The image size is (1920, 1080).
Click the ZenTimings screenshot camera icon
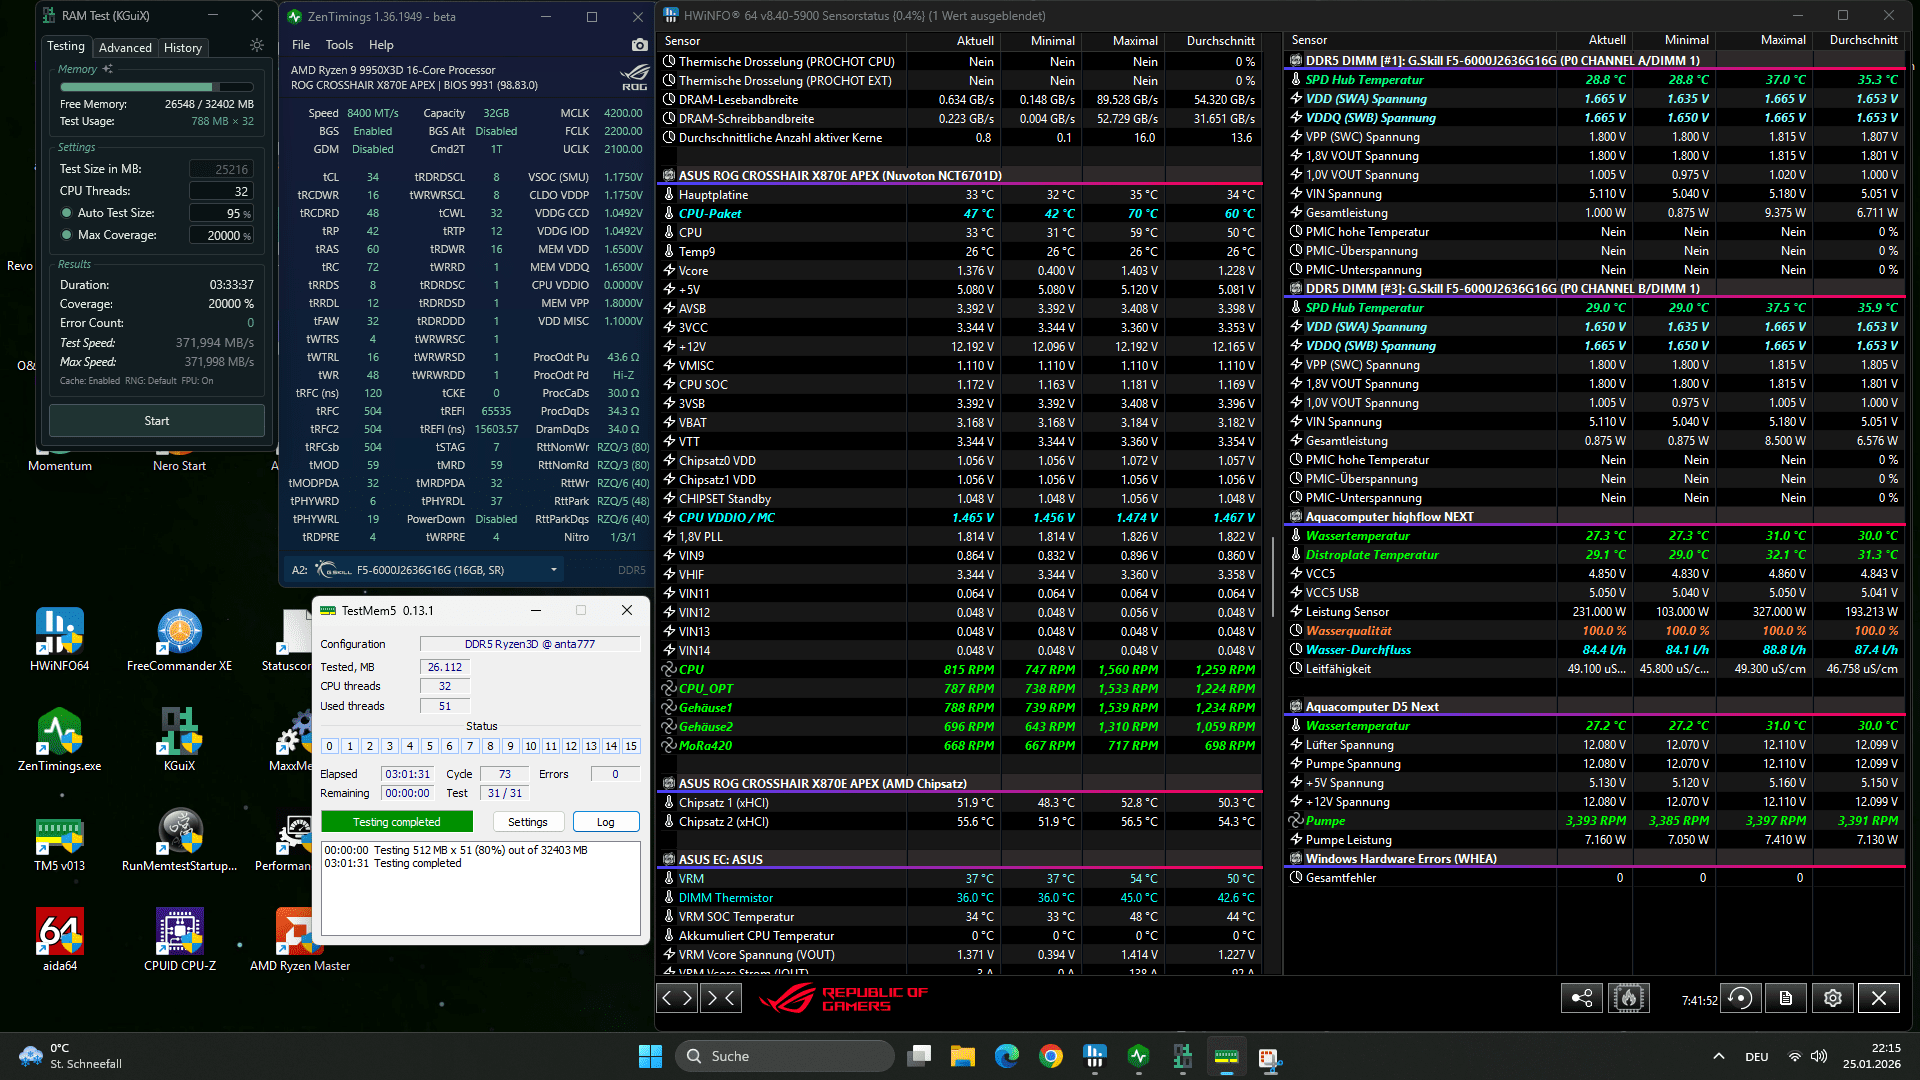[x=639, y=45]
